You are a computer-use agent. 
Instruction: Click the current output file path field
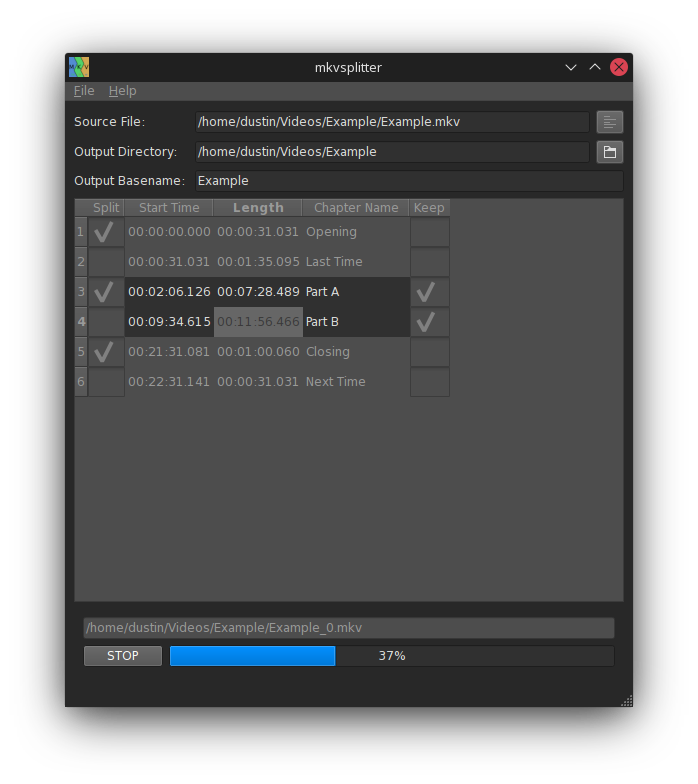click(348, 628)
